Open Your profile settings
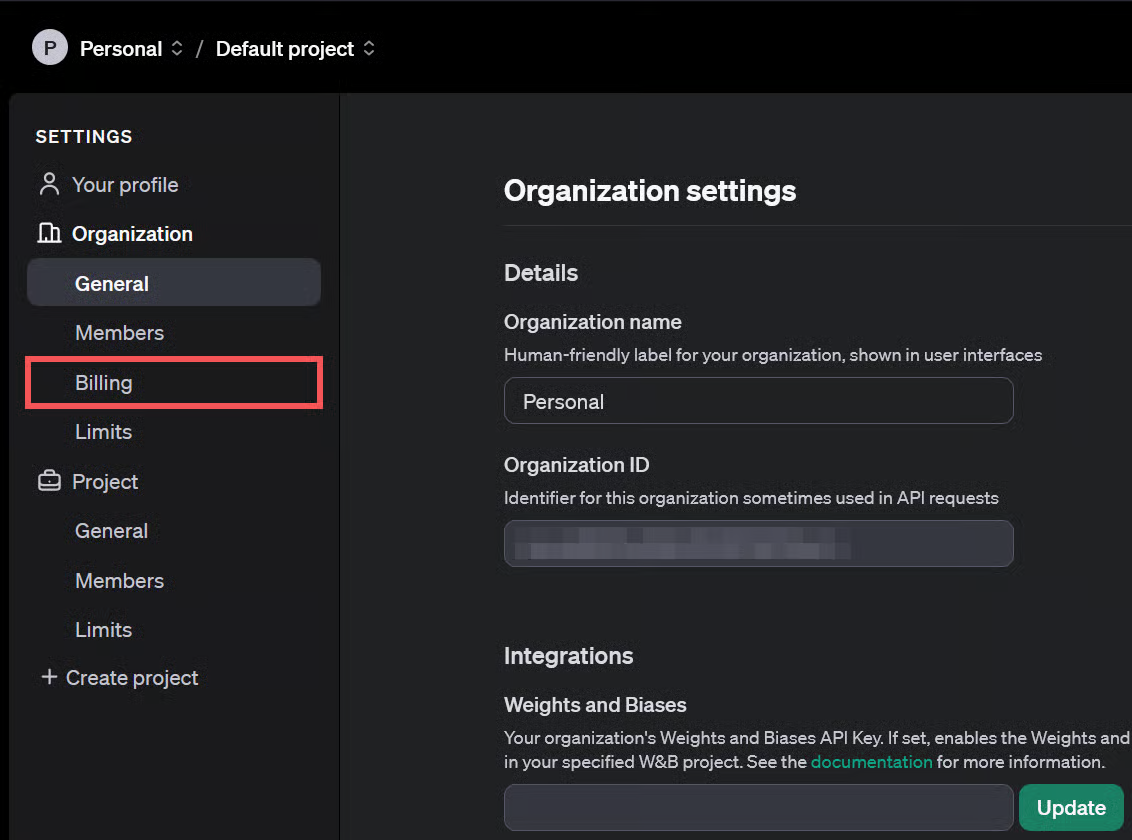 [125, 185]
